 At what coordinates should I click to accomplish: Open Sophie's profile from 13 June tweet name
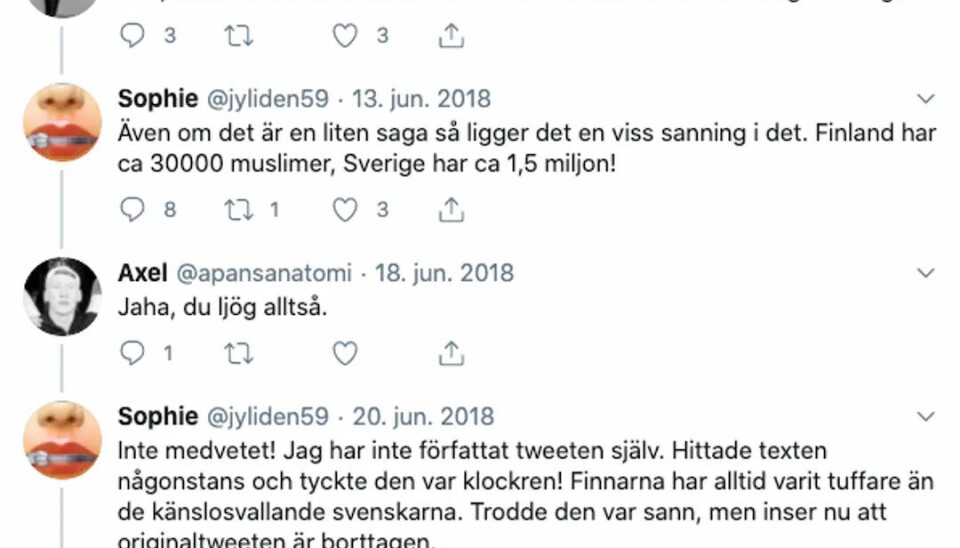[x=158, y=99]
